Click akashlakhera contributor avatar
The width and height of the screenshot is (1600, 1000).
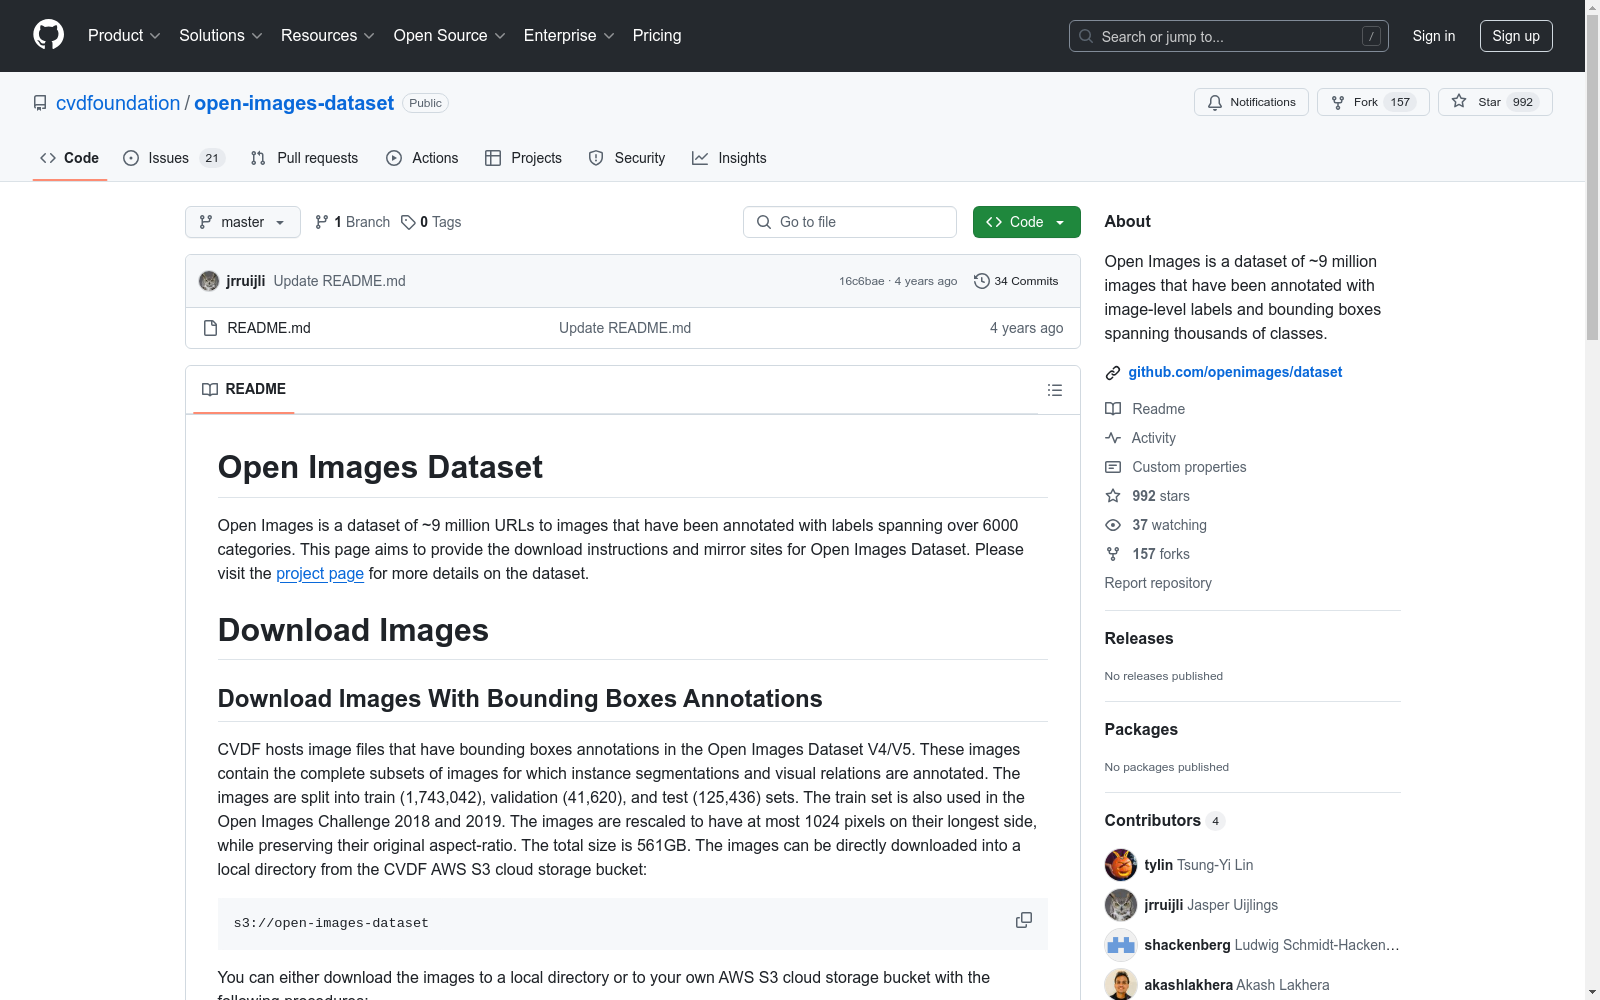coord(1121,985)
